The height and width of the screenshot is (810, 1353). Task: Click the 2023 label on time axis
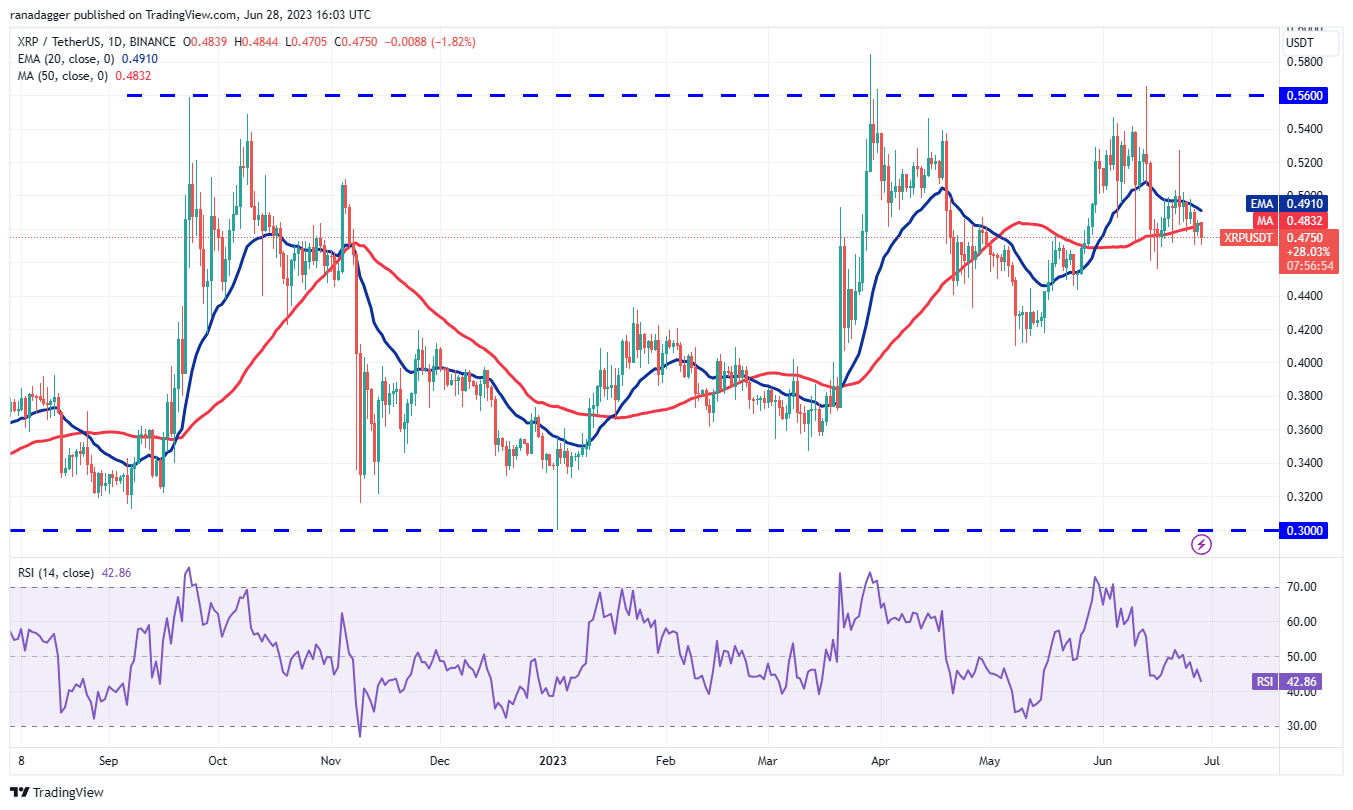pos(554,761)
